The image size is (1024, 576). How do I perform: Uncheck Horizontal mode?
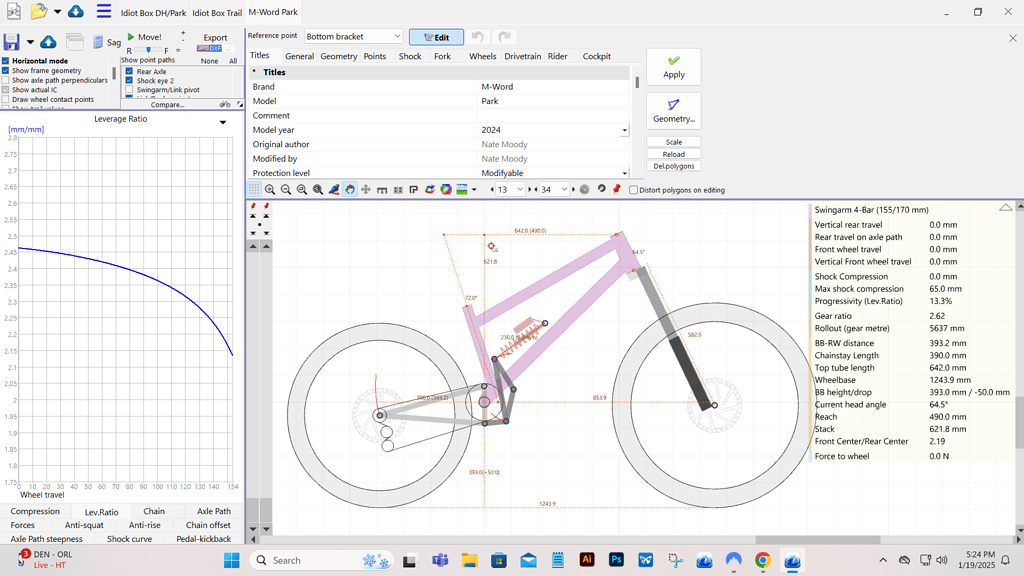click(x=6, y=61)
